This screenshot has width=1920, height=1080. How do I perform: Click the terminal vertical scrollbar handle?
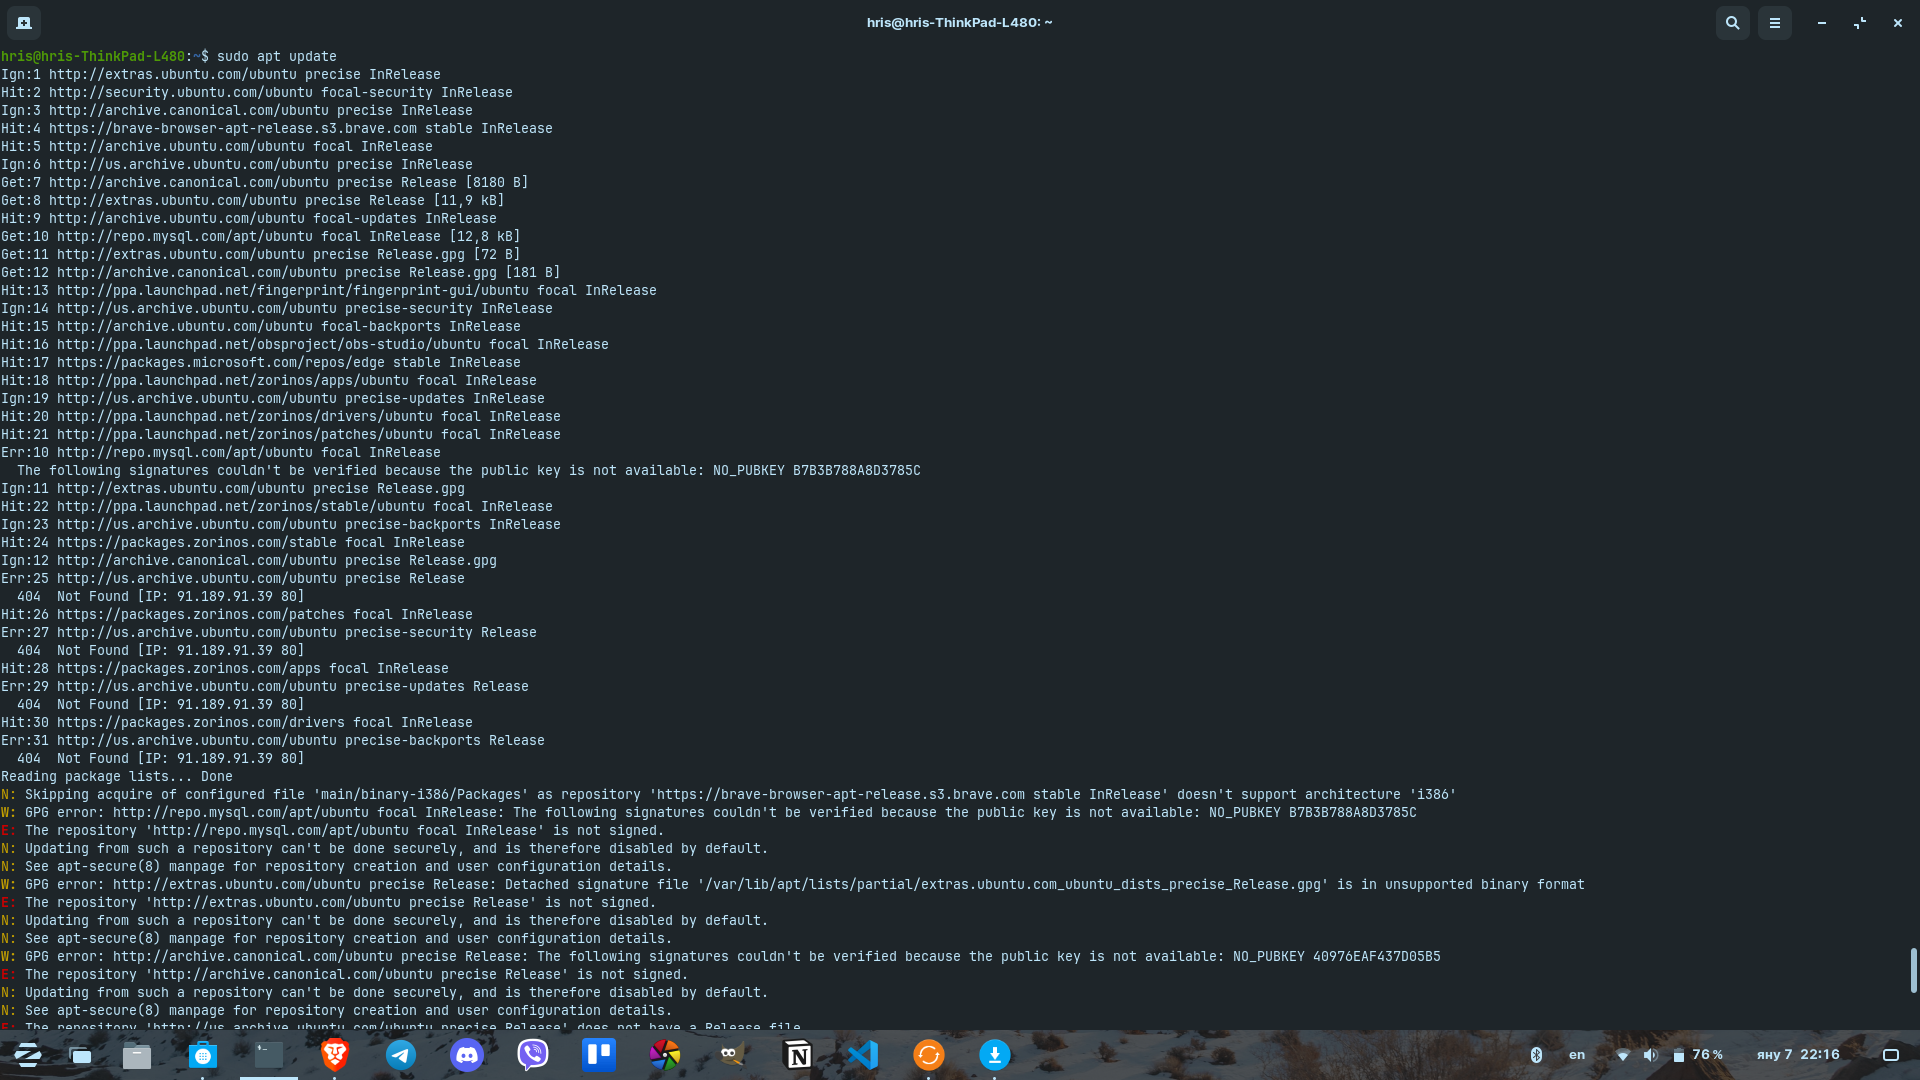coord(1913,970)
